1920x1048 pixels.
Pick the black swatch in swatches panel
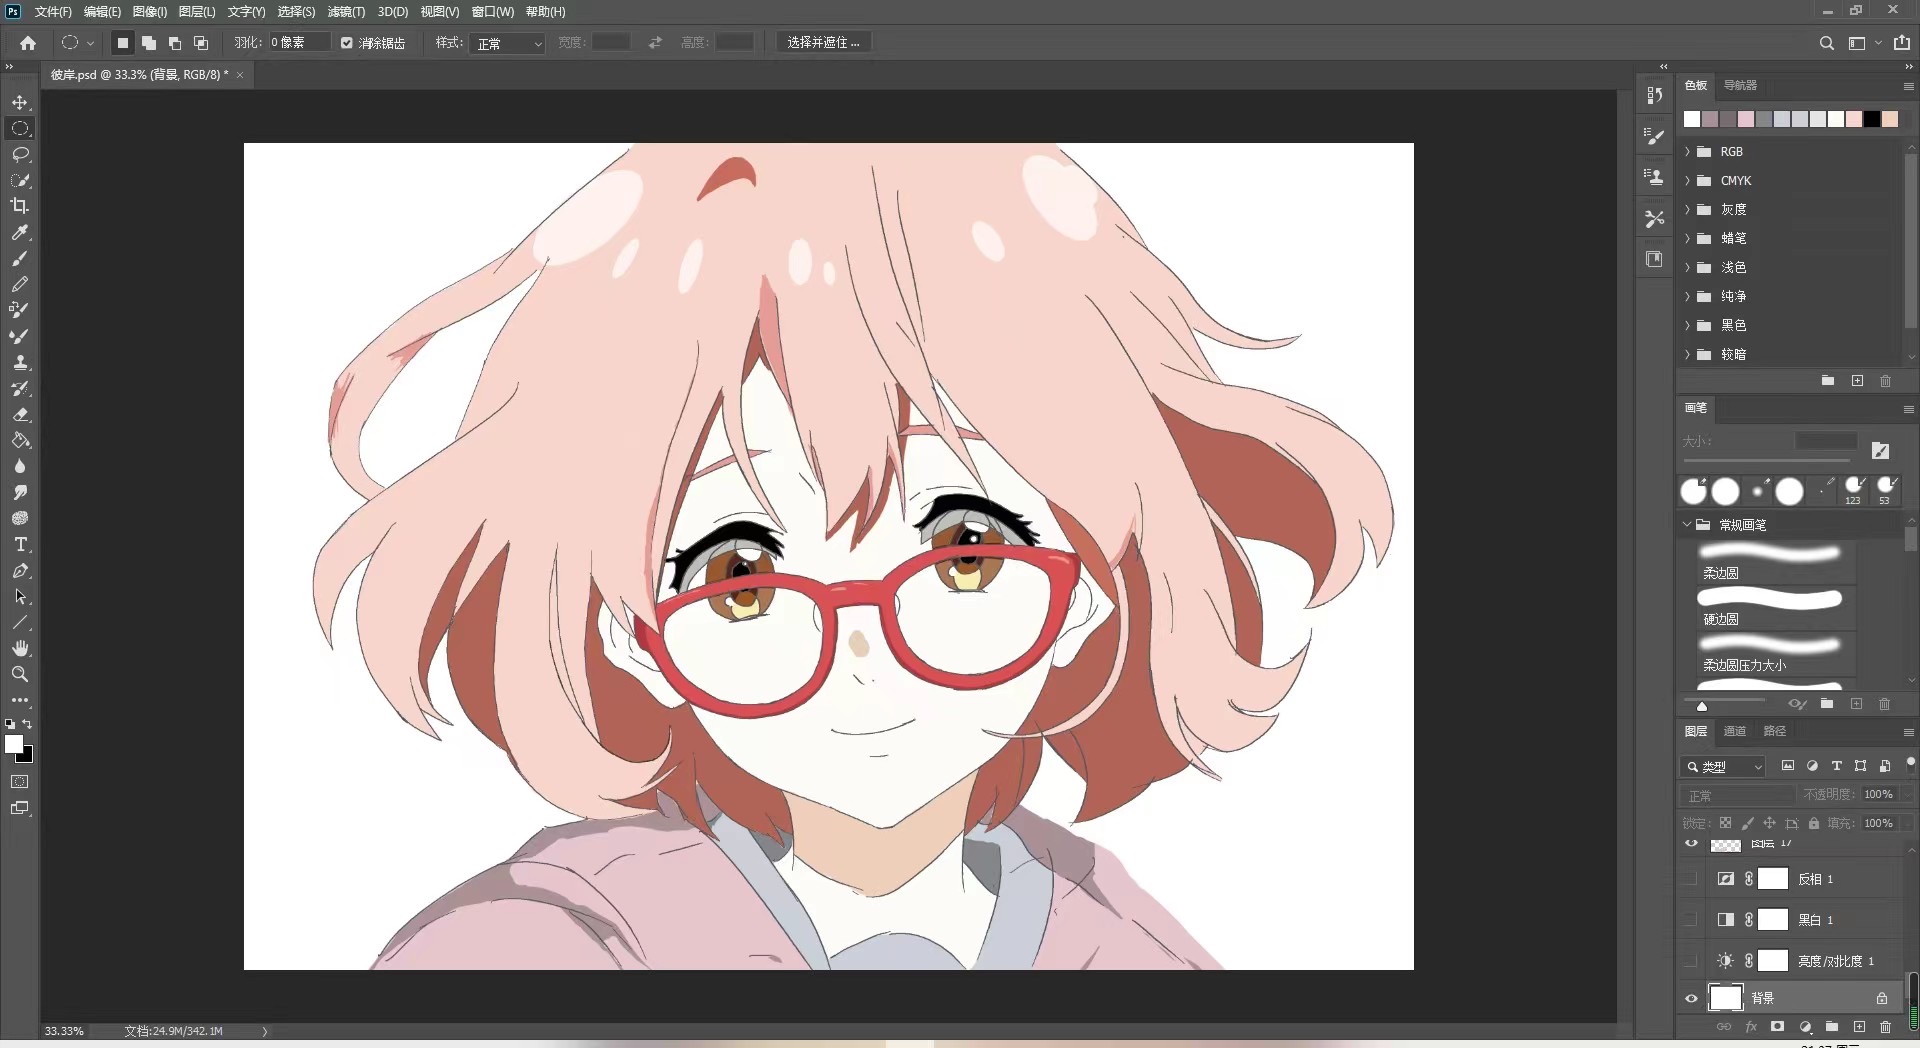pyautogui.click(x=1871, y=119)
